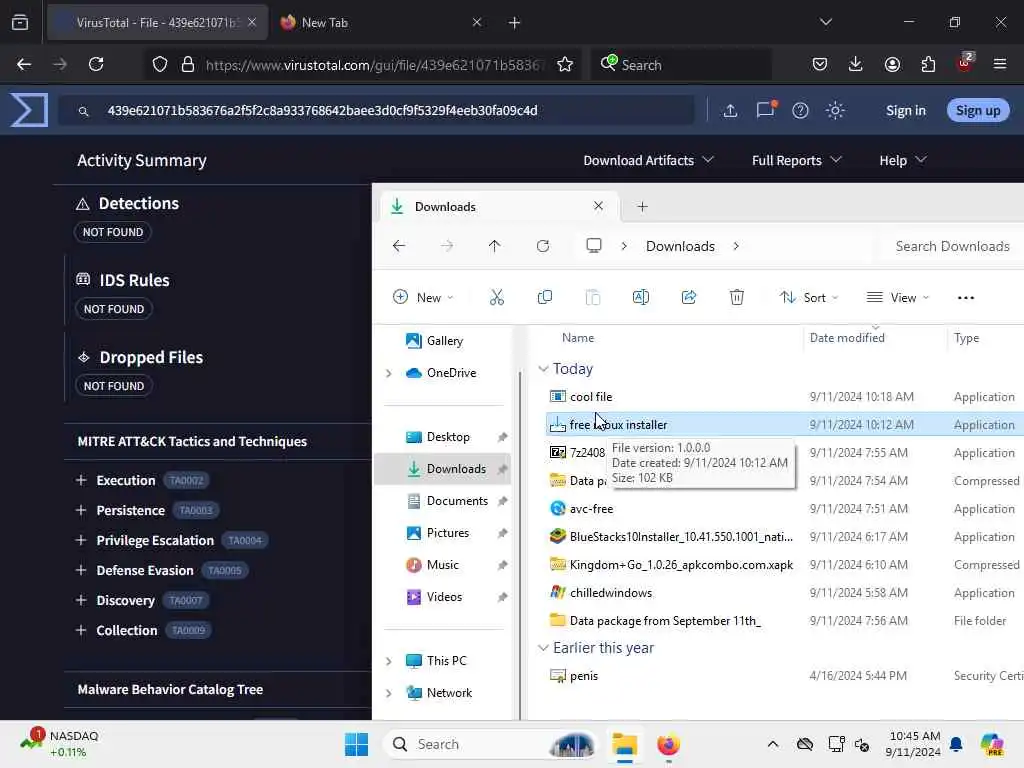1024x768 pixels.
Task: Click Sign in on VirusTotal
Action: tap(905, 110)
